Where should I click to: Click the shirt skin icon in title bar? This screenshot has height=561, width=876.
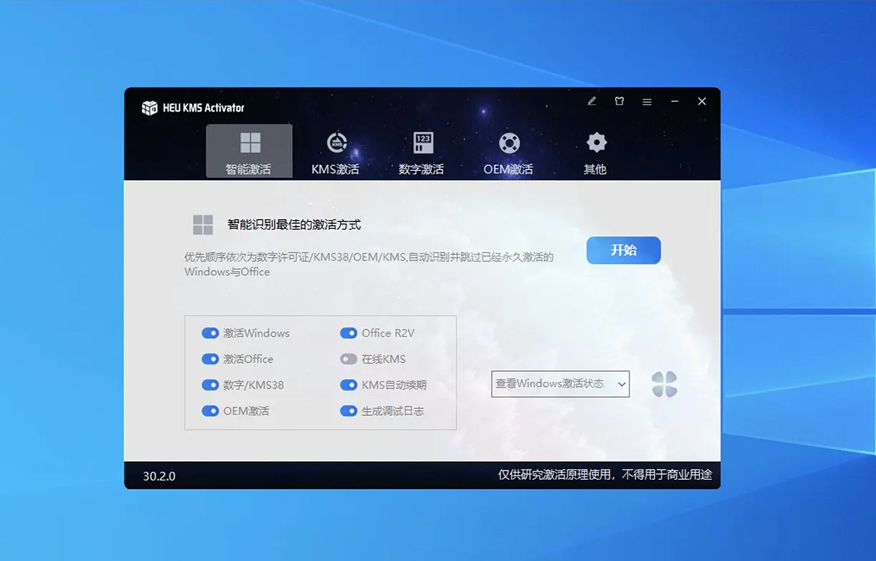coord(619,101)
